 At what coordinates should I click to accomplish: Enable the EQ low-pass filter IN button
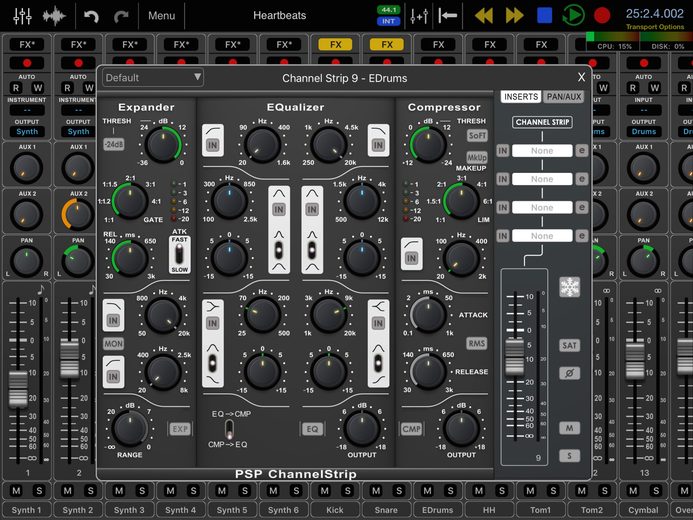[x=378, y=145]
